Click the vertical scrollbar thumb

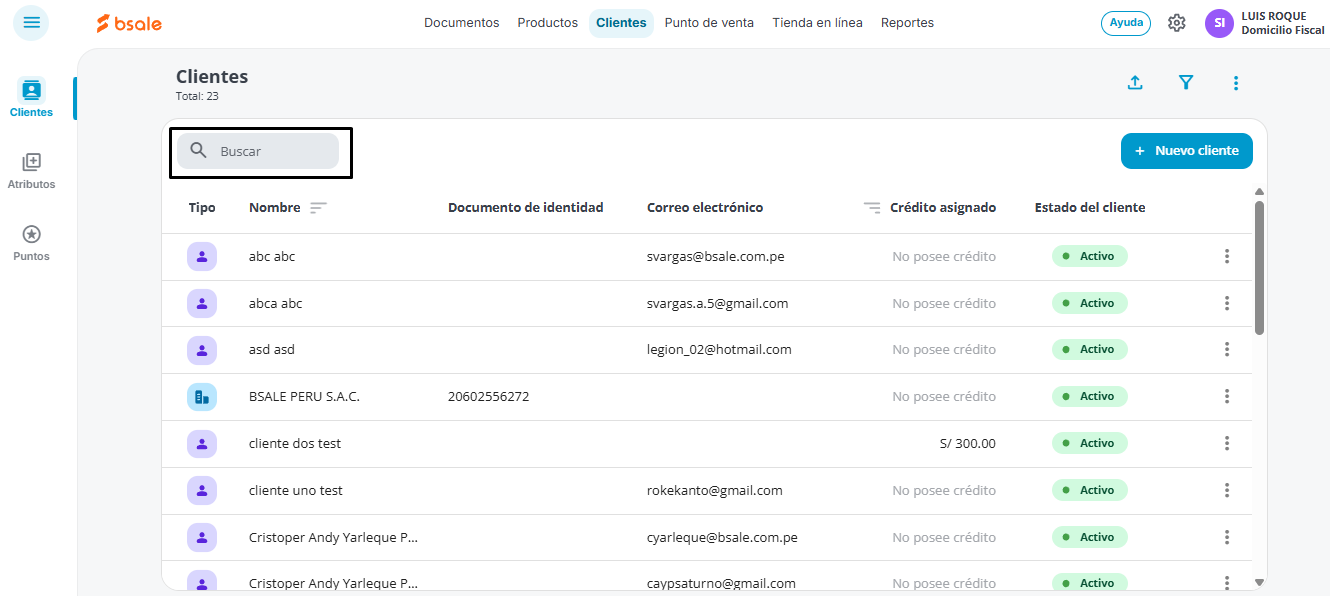pos(1259,268)
